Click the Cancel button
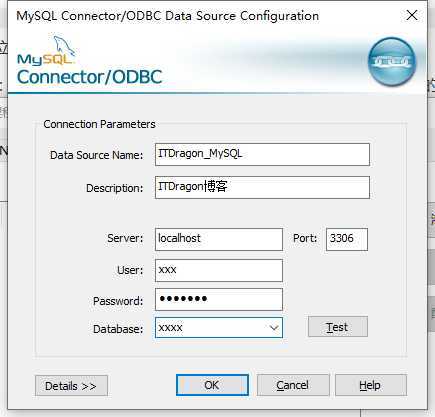Image resolution: width=435 pixels, height=417 pixels. (293, 385)
